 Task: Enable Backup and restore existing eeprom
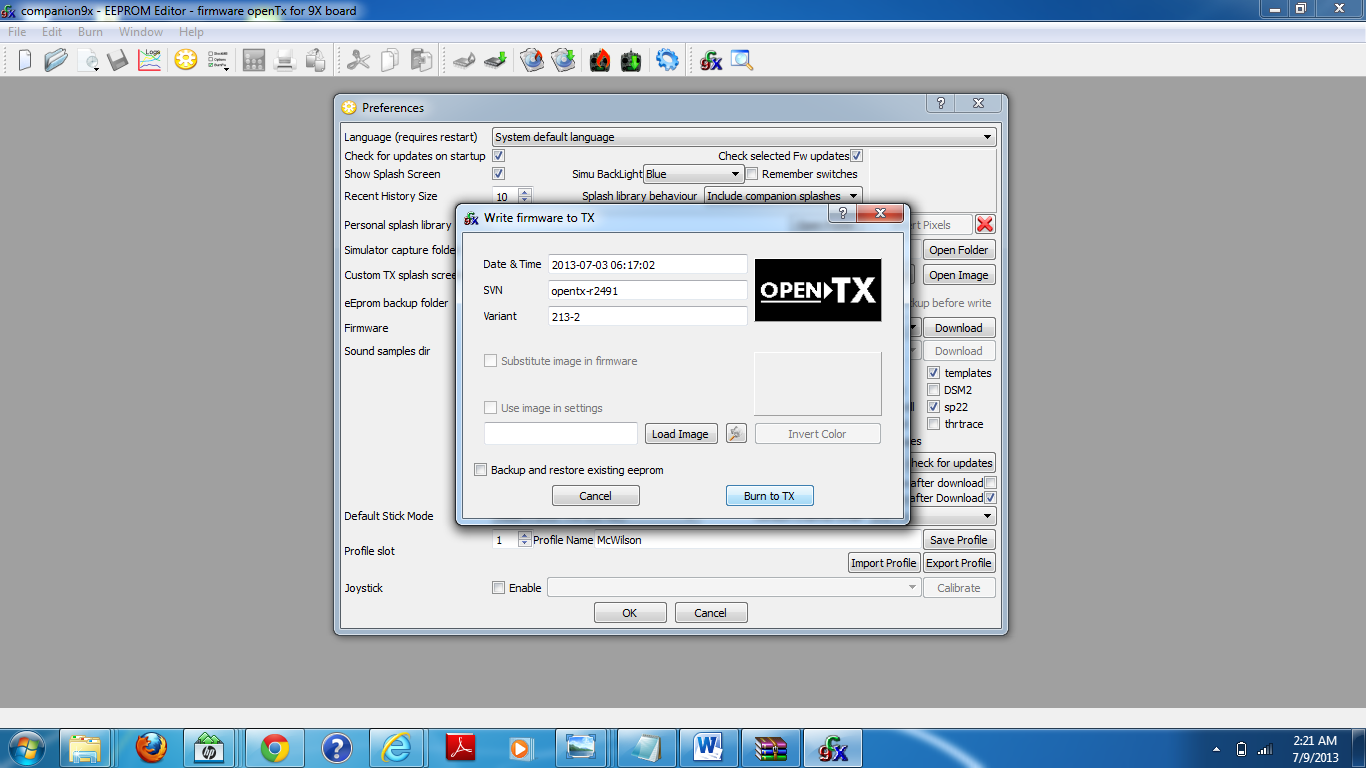[481, 470]
